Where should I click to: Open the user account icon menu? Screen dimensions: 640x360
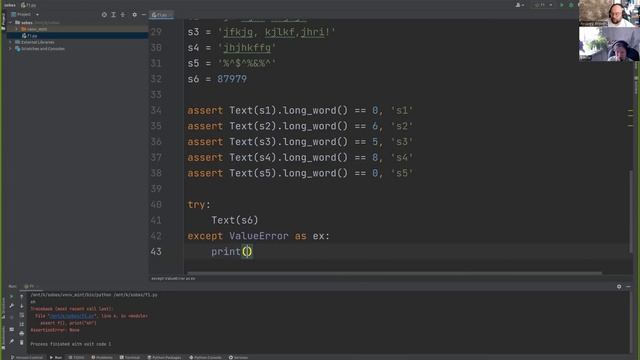coord(519,5)
